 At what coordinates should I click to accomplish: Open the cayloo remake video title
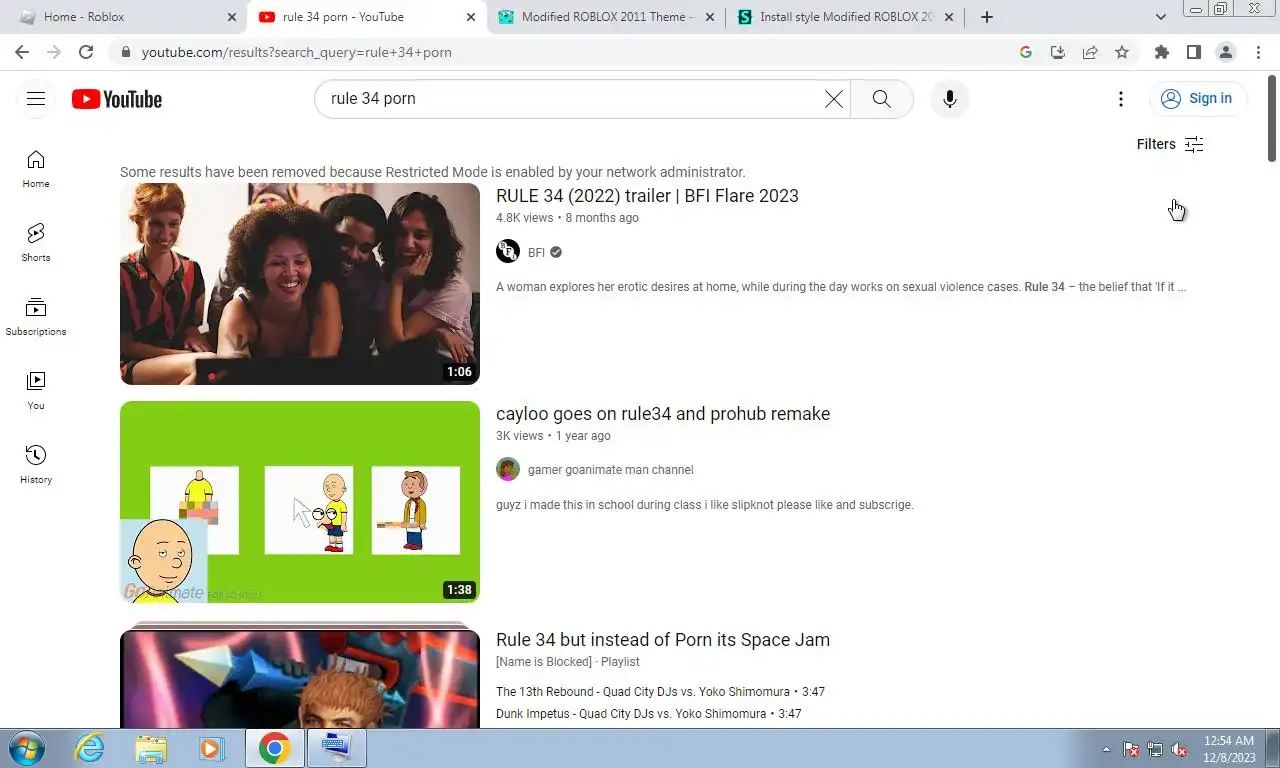(x=663, y=414)
